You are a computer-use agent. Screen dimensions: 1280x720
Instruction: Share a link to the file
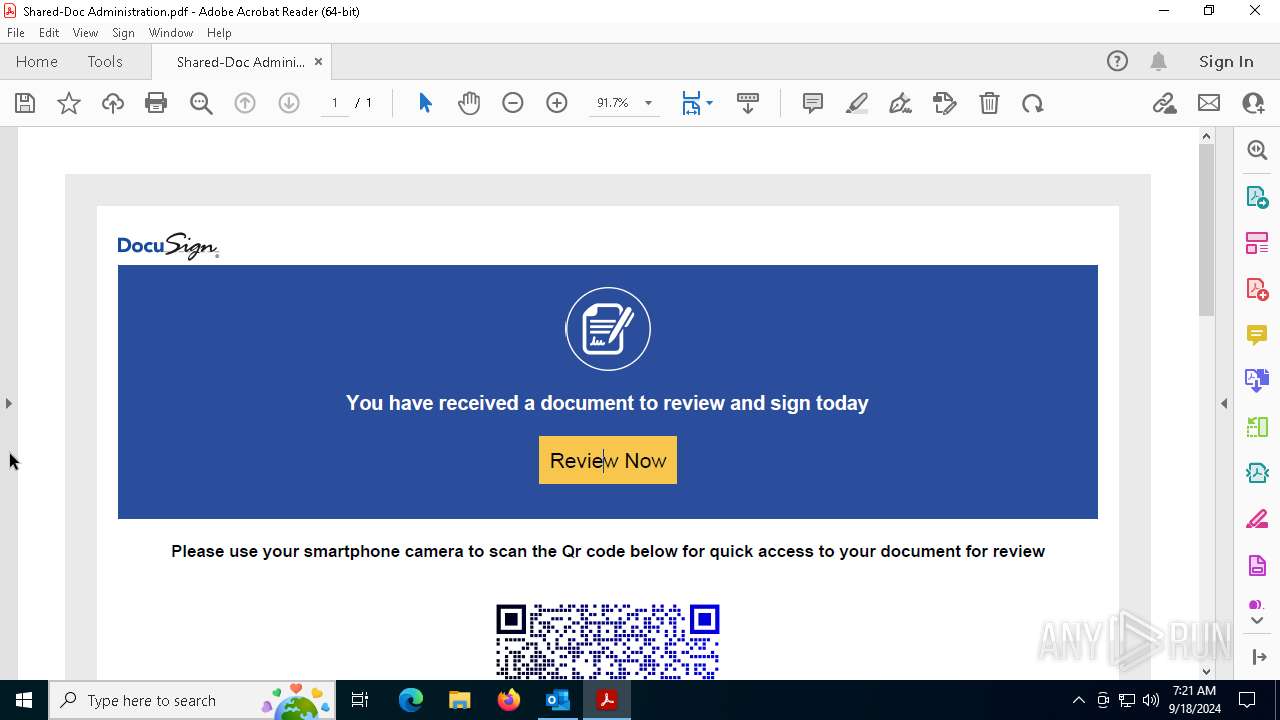pyautogui.click(x=1164, y=103)
